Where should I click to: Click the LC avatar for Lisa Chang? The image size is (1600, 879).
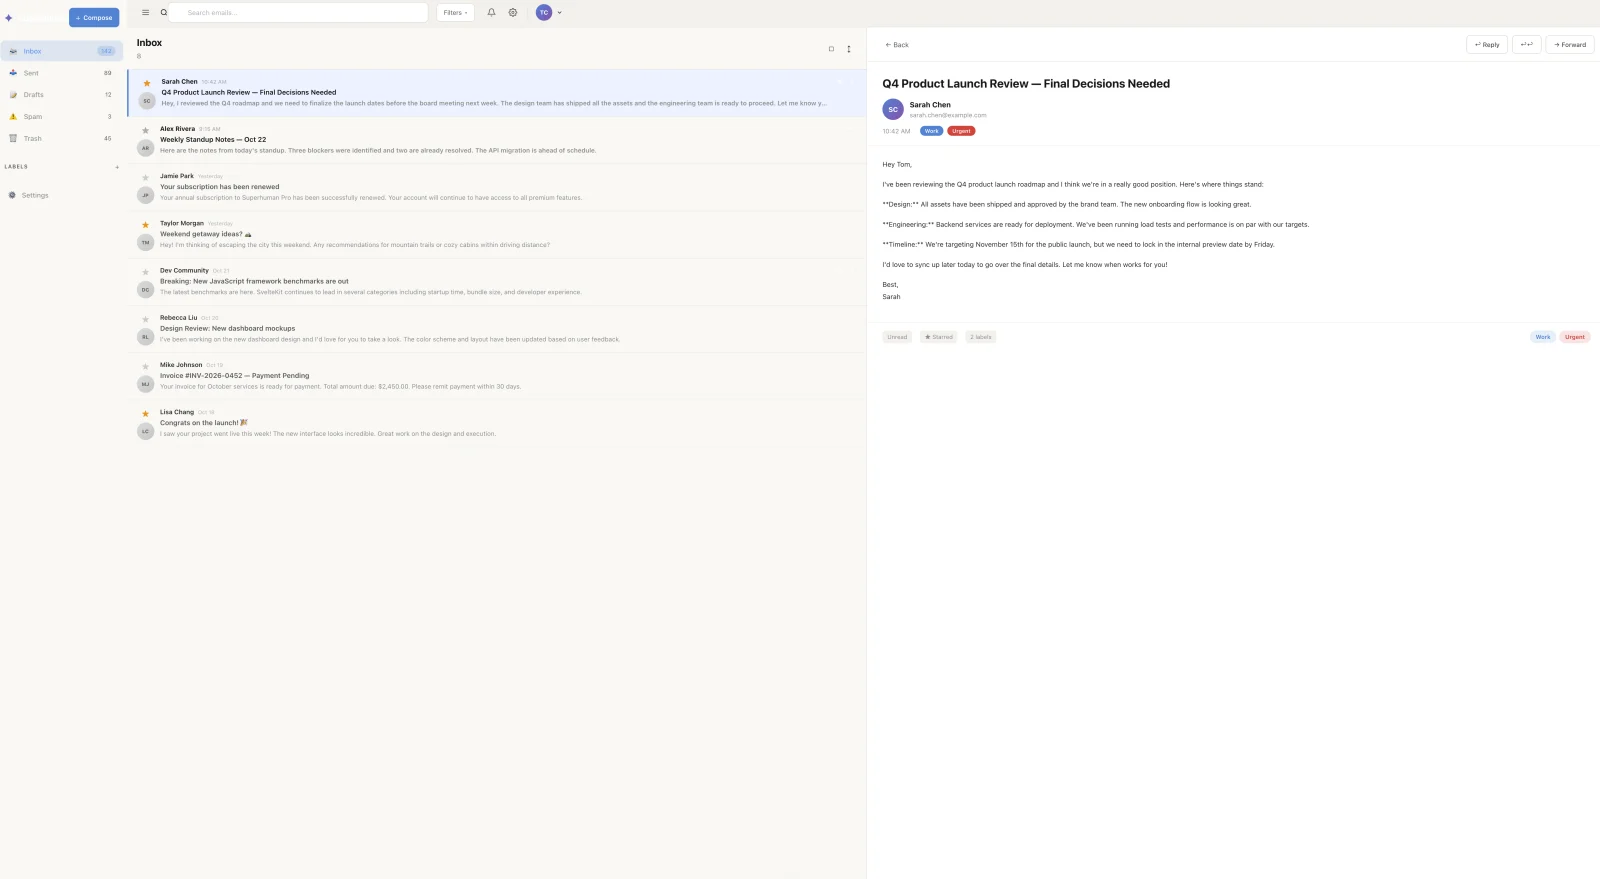pos(145,431)
